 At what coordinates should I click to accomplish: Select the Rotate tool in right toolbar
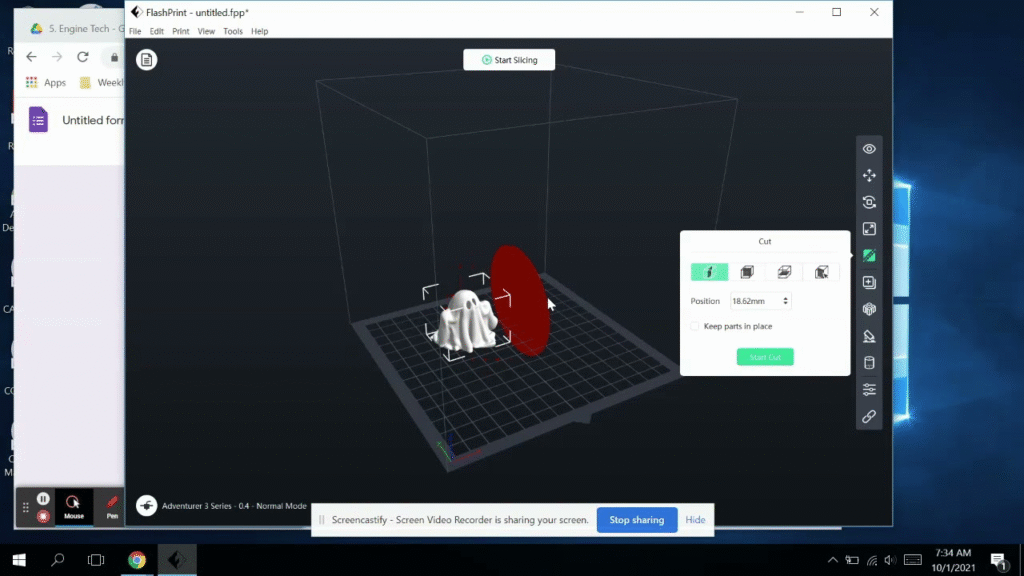pos(869,202)
